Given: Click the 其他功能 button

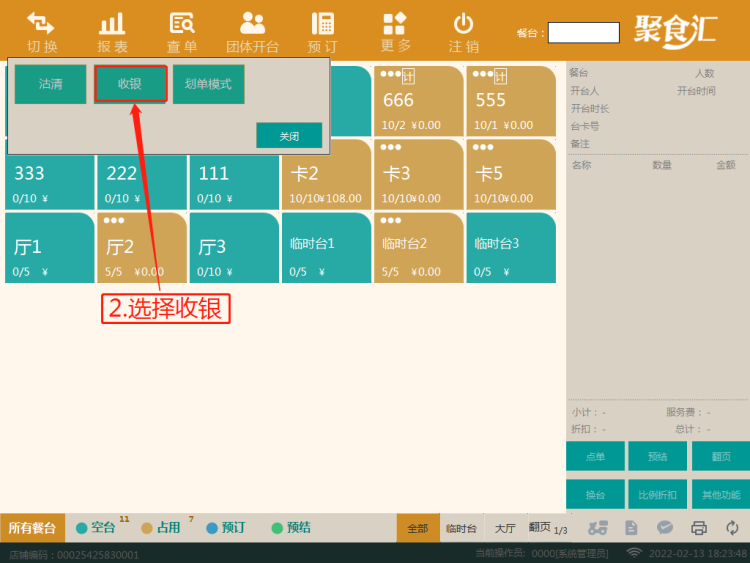Looking at the screenshot, I should pos(721,494).
